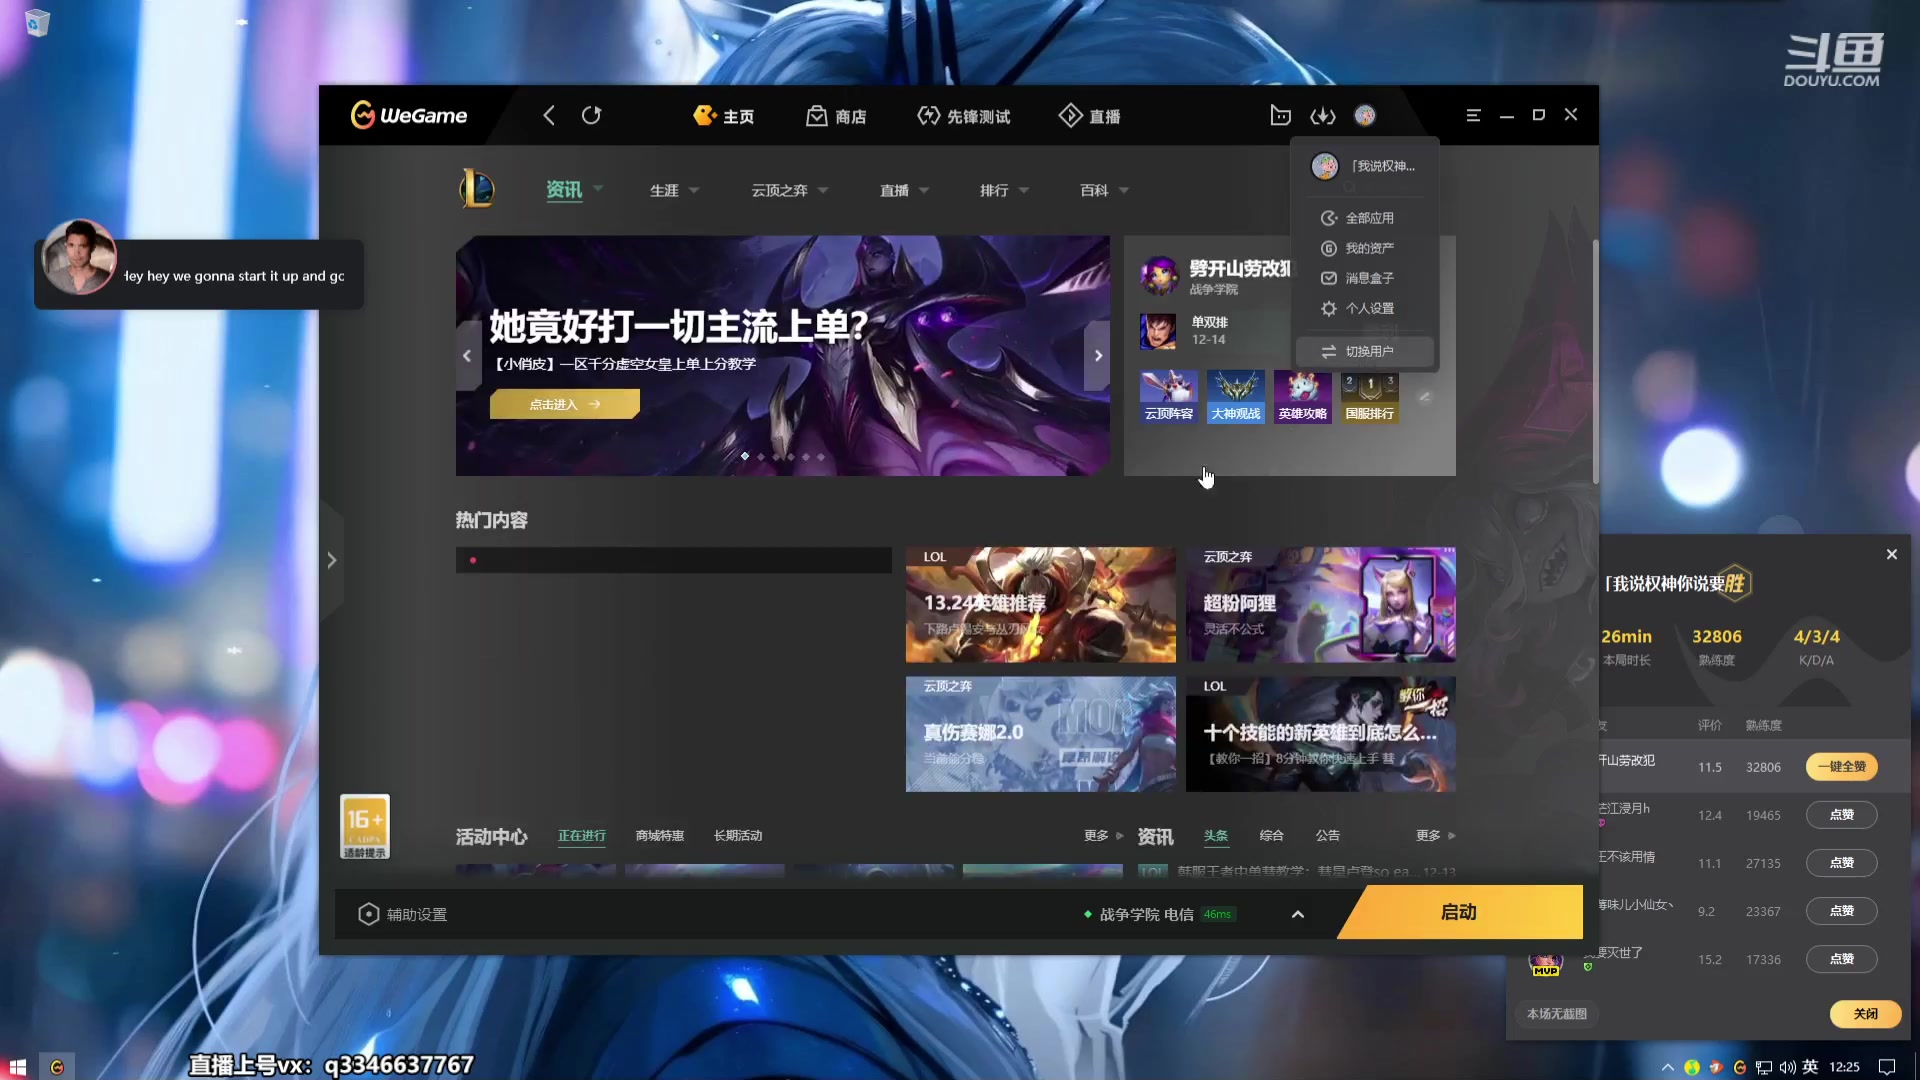This screenshot has height=1080, width=1920.
Task: Open 辅助设置 settings
Action: tap(402, 914)
